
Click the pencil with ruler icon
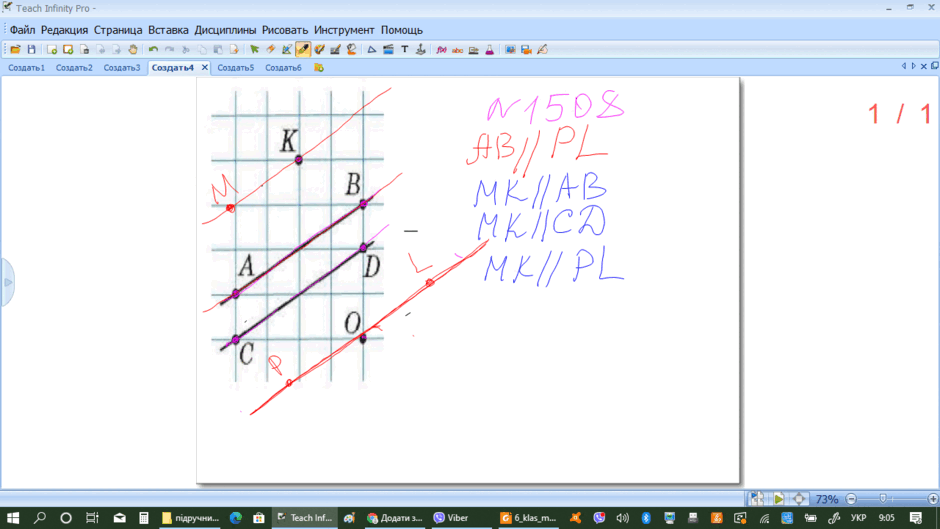(335, 50)
